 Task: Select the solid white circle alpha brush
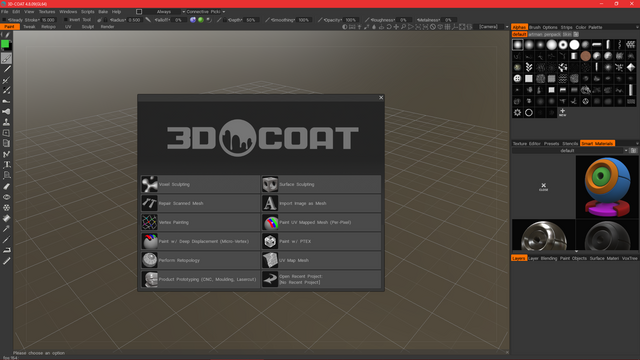pos(574,44)
